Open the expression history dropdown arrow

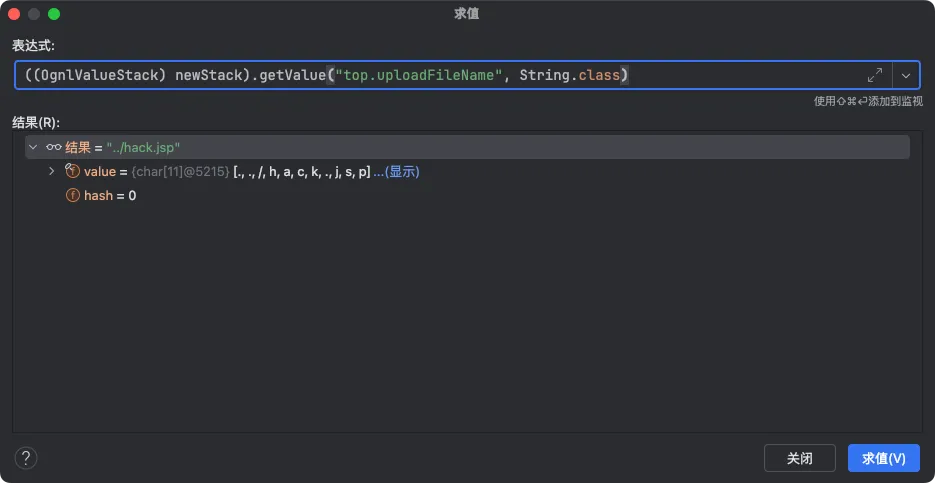906,76
